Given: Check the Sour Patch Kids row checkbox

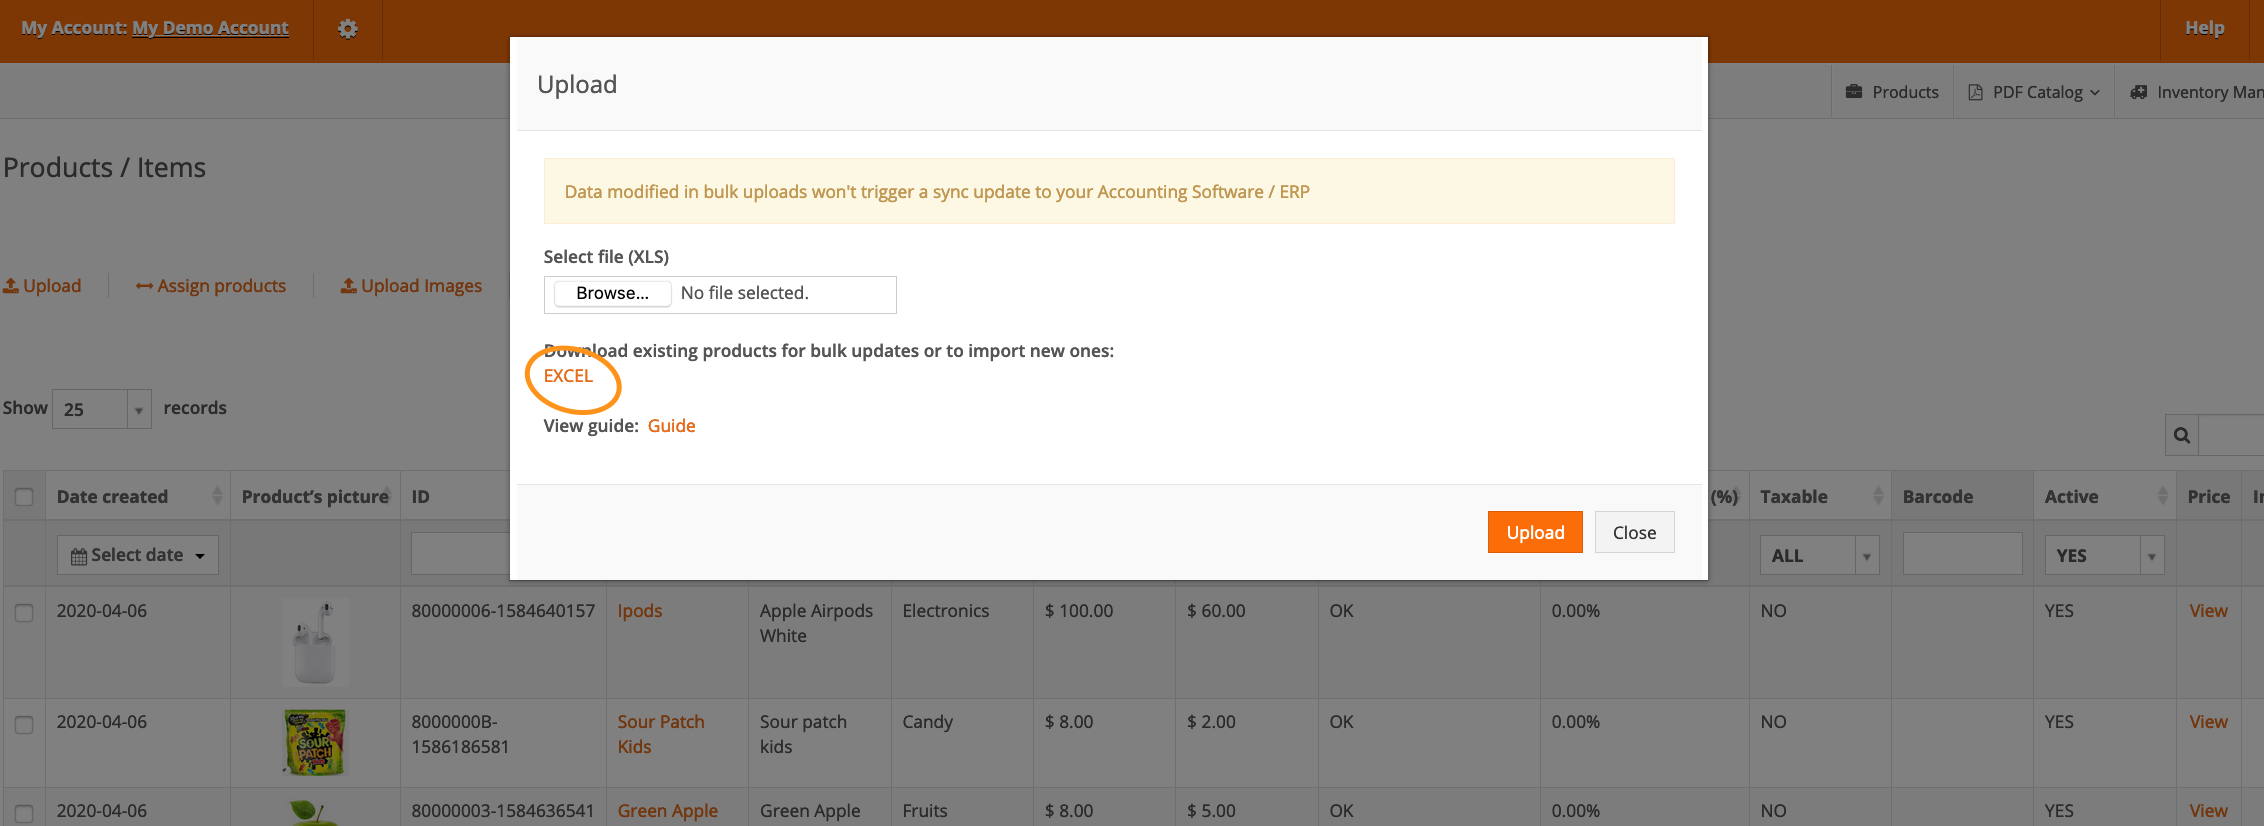Looking at the screenshot, I should click(24, 724).
